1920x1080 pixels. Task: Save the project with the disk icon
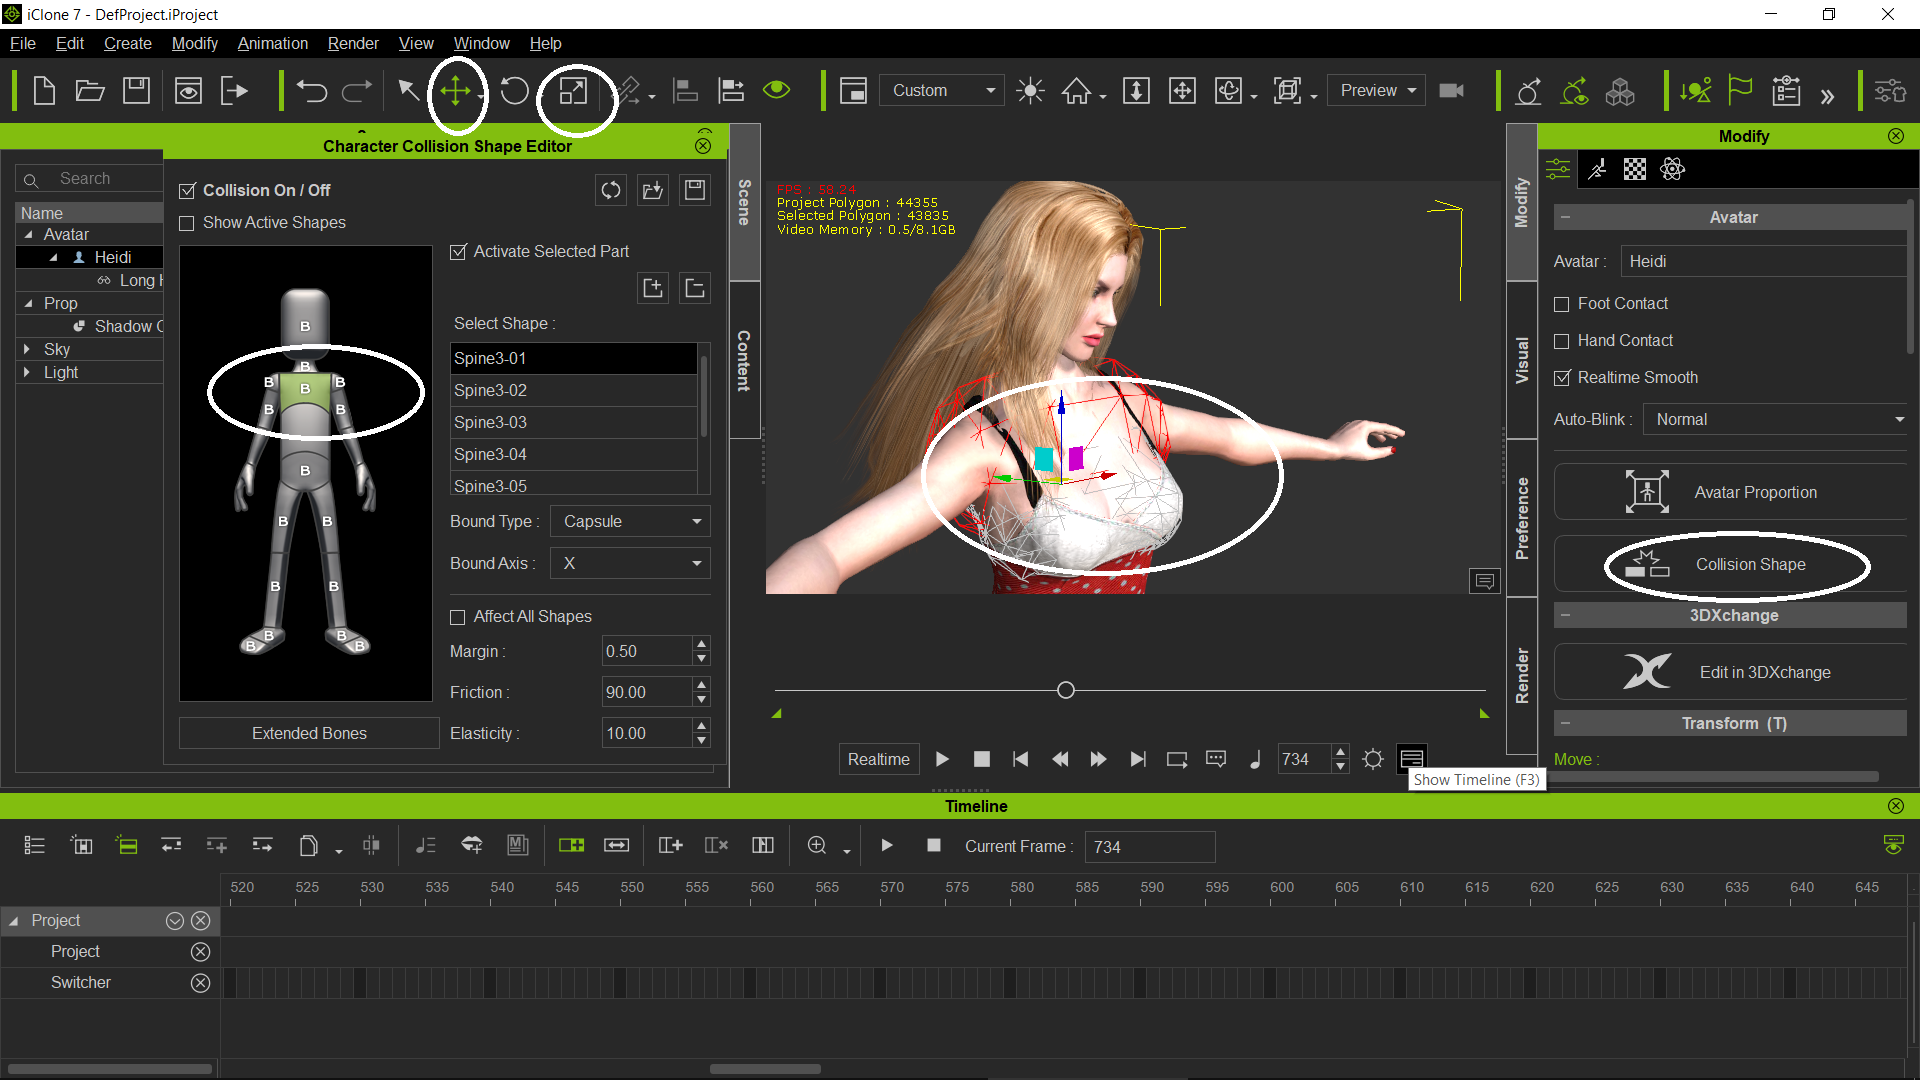point(136,91)
